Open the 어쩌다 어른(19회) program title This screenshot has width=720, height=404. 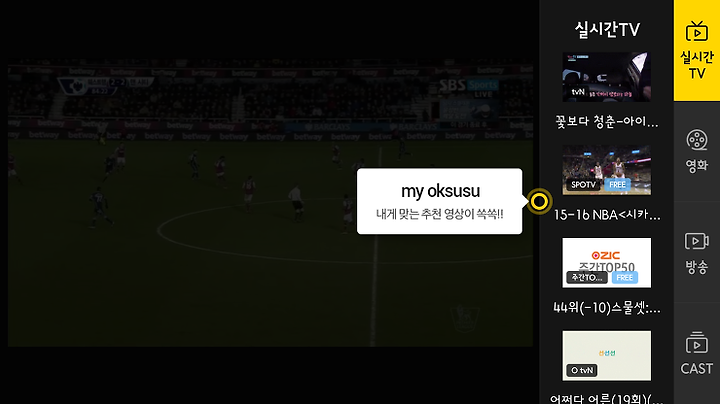coord(607,398)
